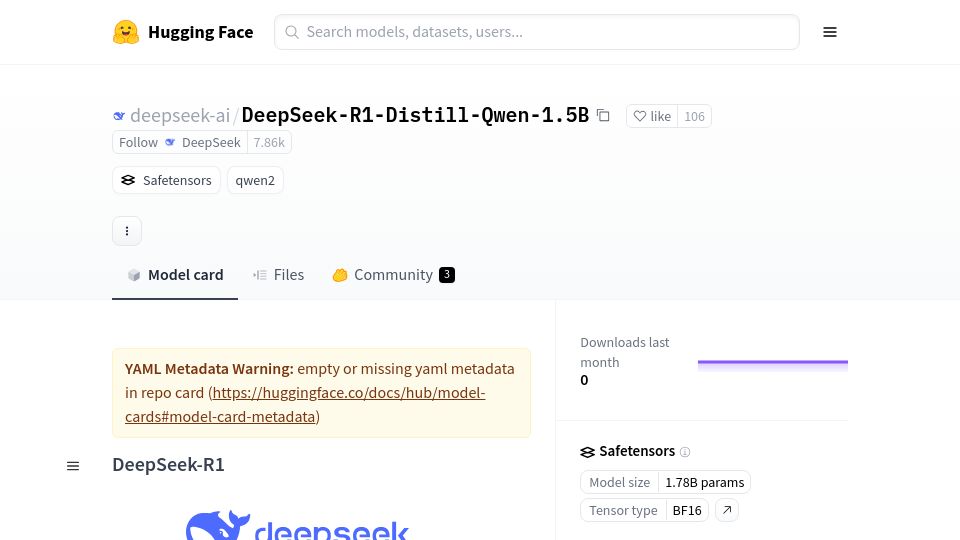960x540 pixels.
Task: Click the Files tab list icon
Action: click(260, 275)
